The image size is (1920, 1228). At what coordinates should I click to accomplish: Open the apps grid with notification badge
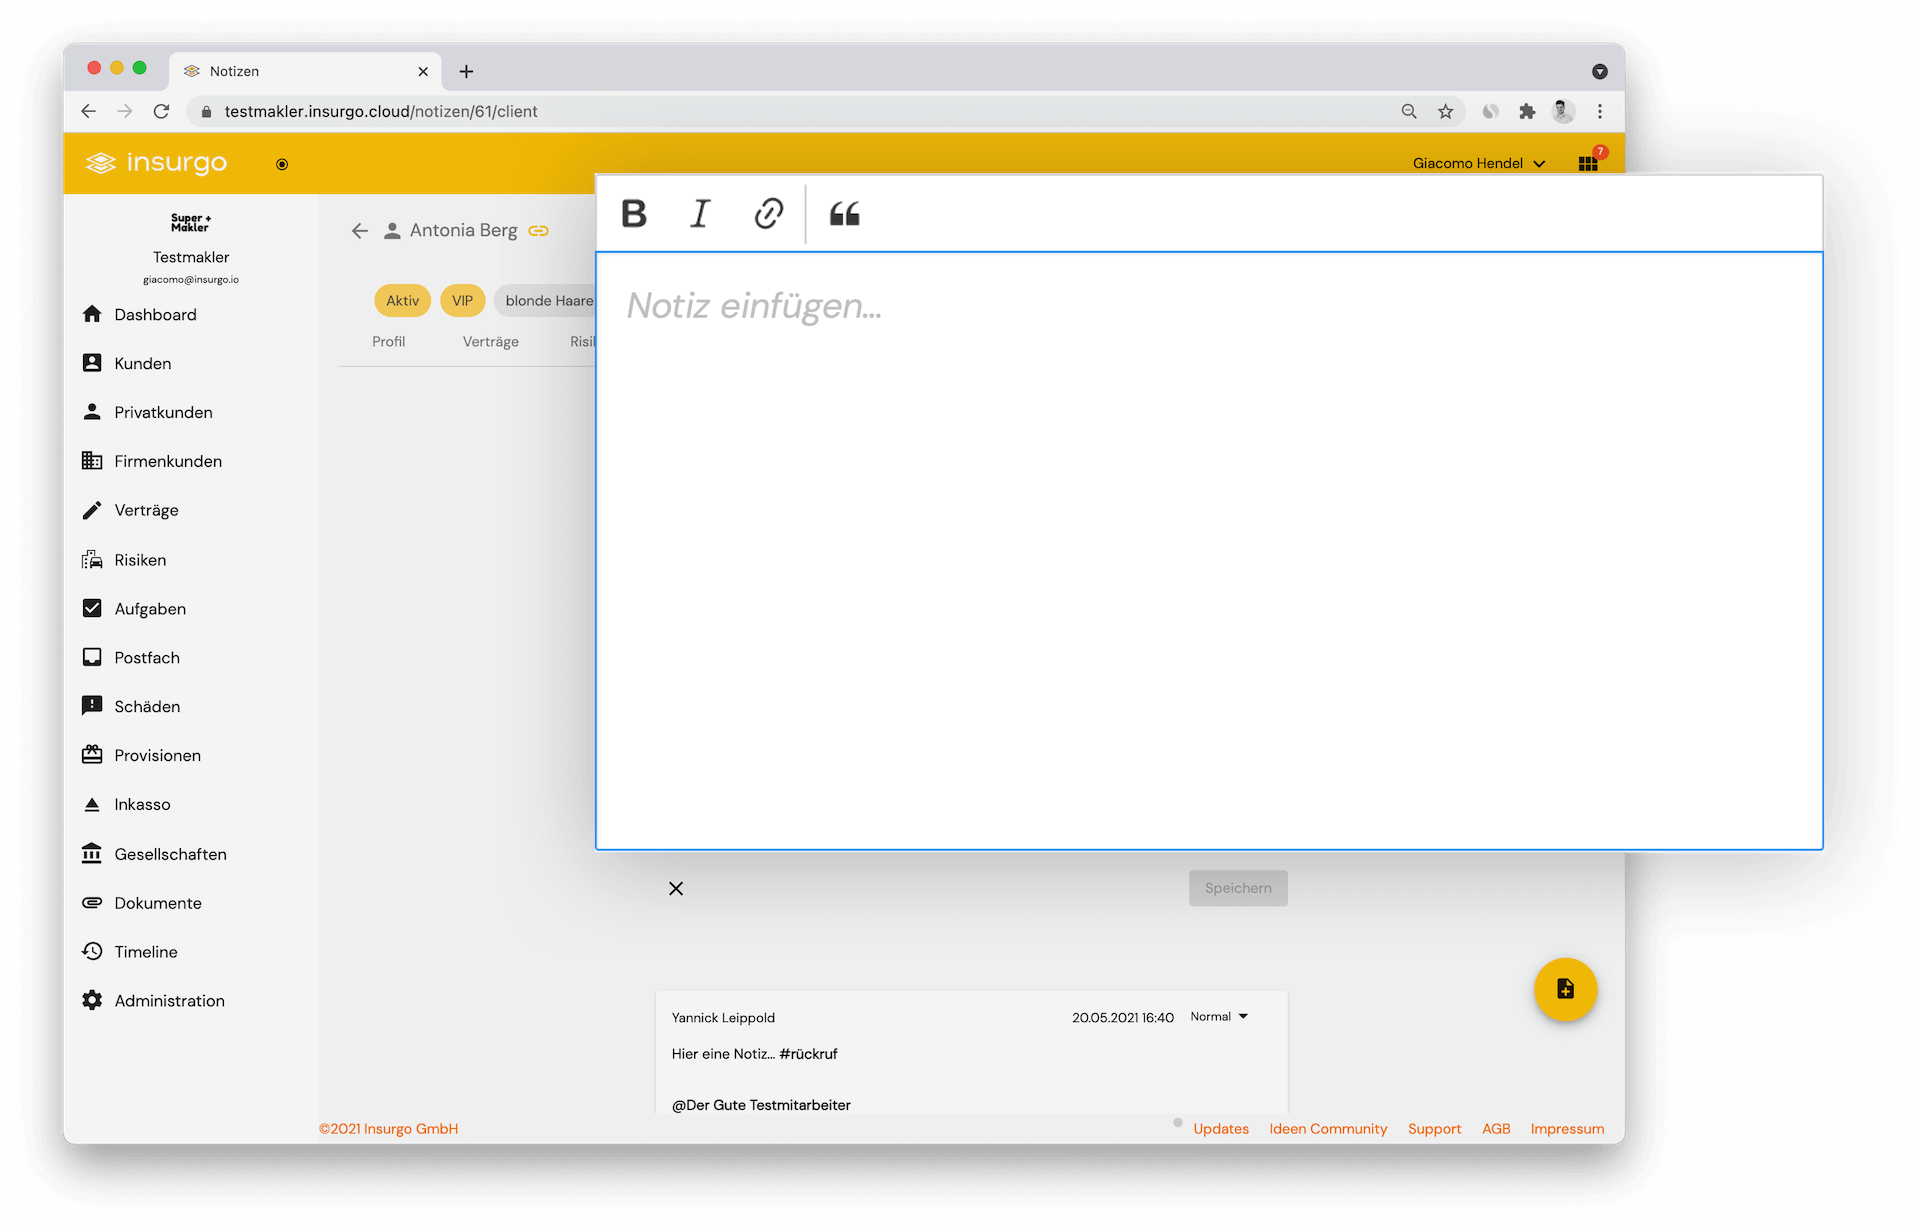[1588, 163]
